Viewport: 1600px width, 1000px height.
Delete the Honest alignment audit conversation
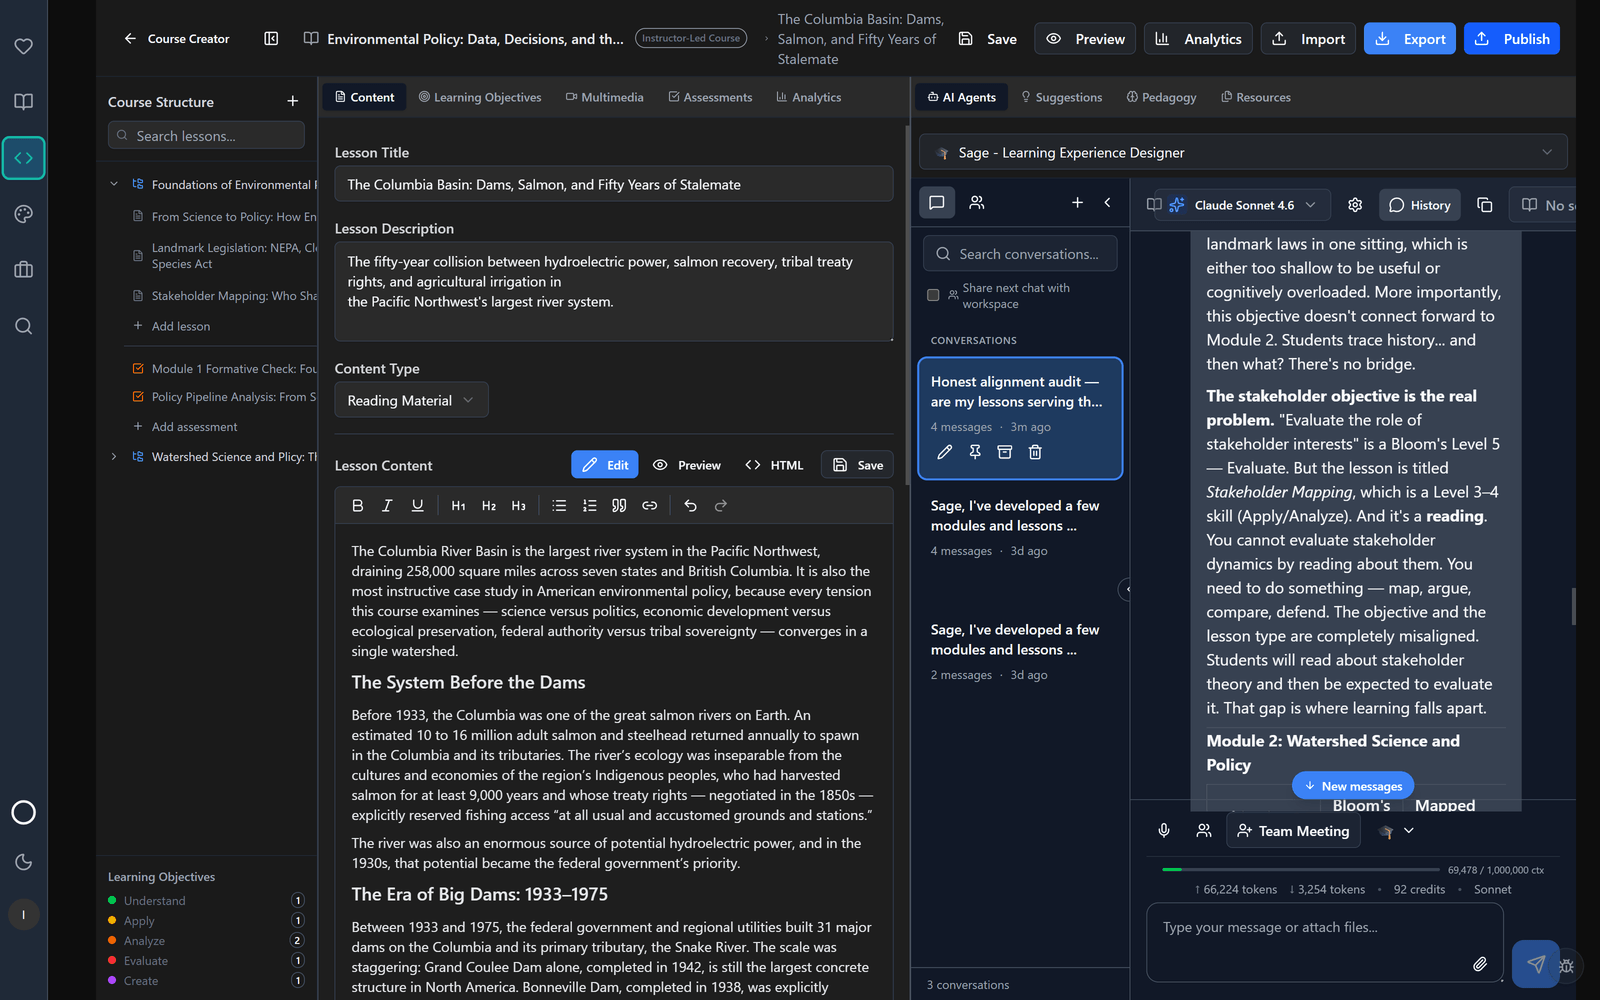click(1035, 452)
